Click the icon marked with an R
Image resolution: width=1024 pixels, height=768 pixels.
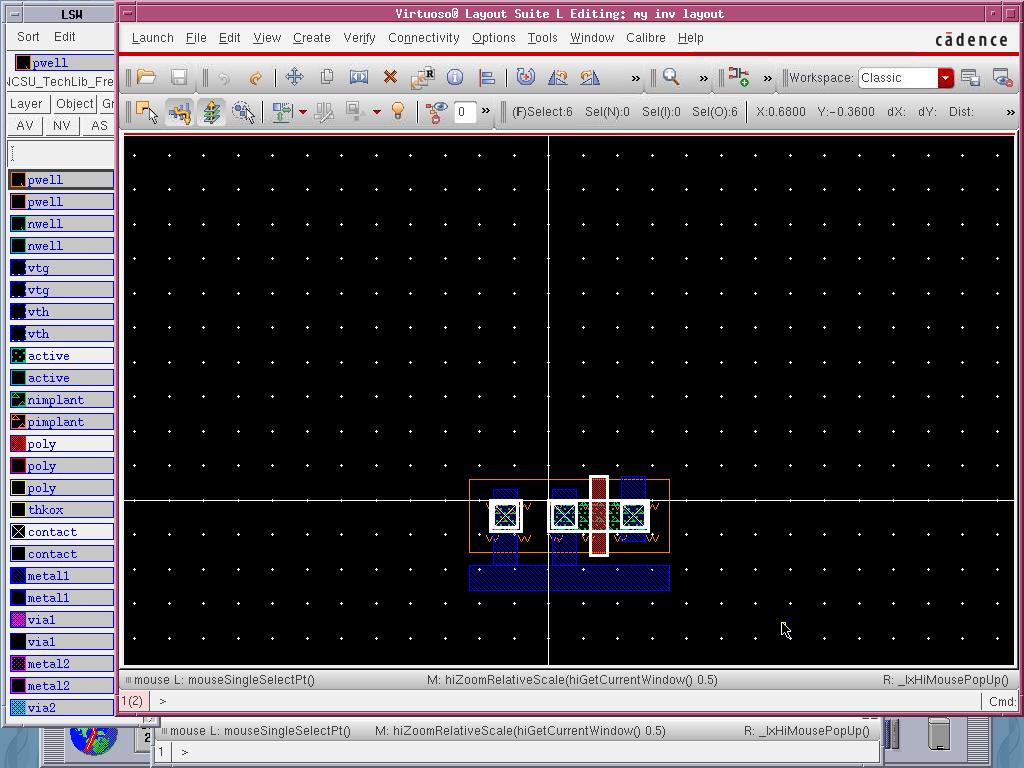[423, 78]
